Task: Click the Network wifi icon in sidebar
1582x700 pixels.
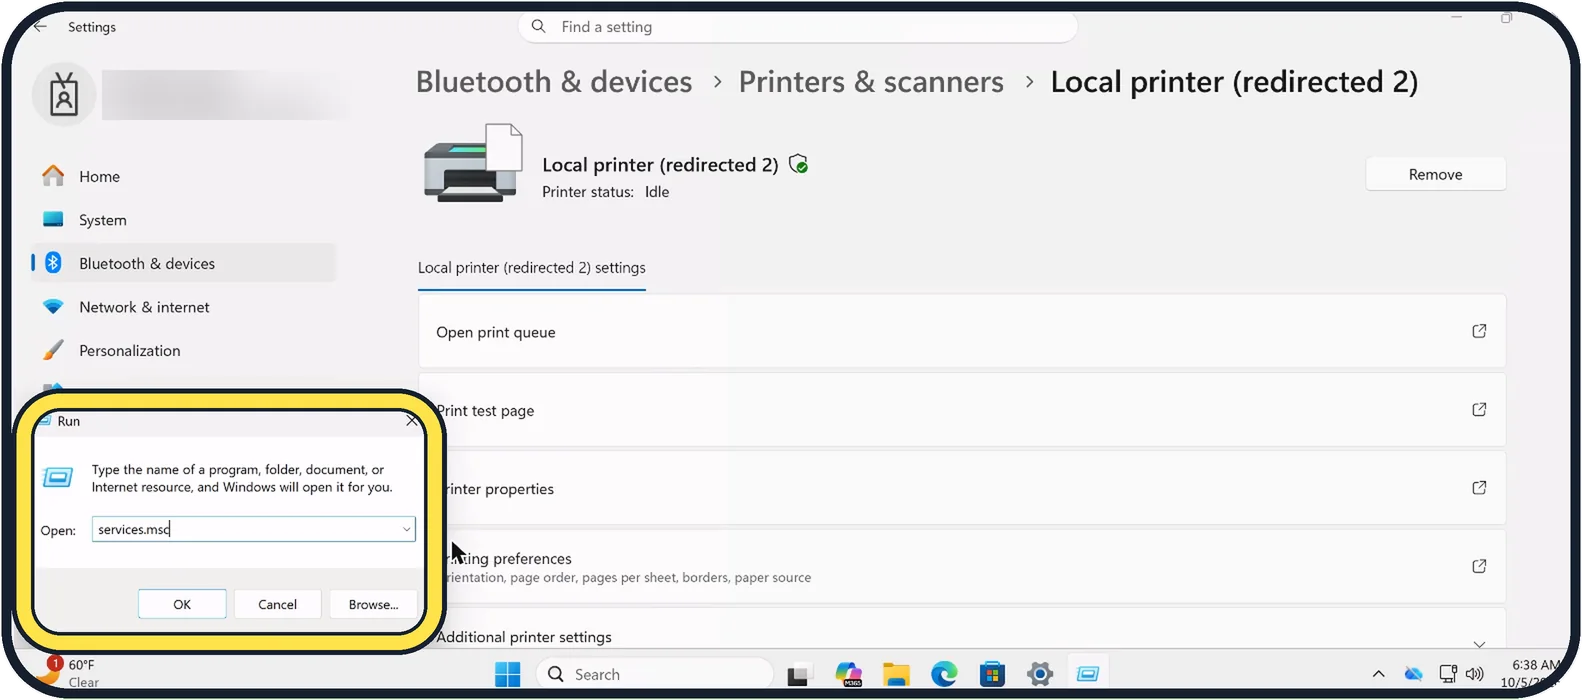Action: tap(54, 307)
